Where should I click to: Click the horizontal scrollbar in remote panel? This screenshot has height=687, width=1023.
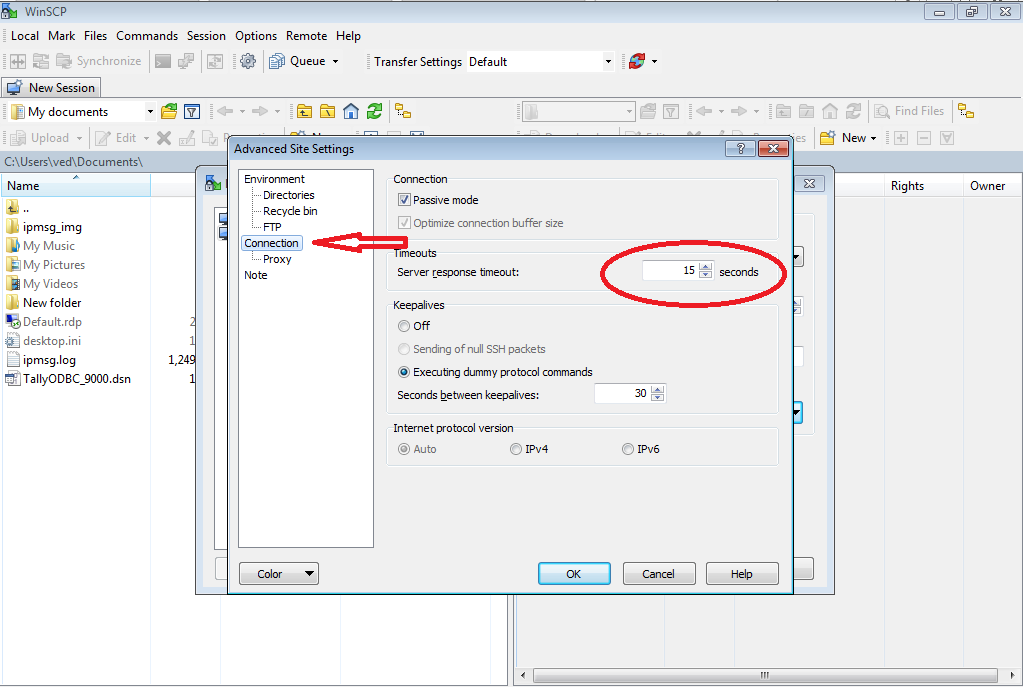coord(765,675)
